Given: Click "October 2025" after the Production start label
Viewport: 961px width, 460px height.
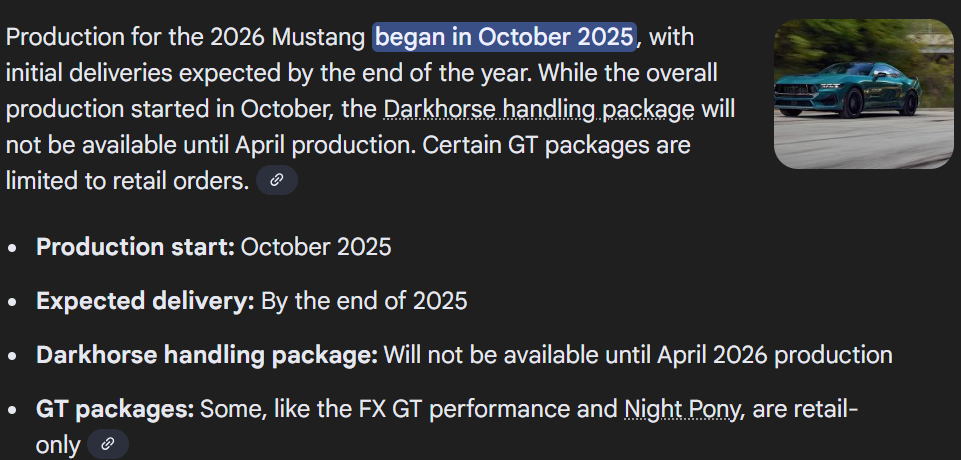Looking at the screenshot, I should pos(316,247).
